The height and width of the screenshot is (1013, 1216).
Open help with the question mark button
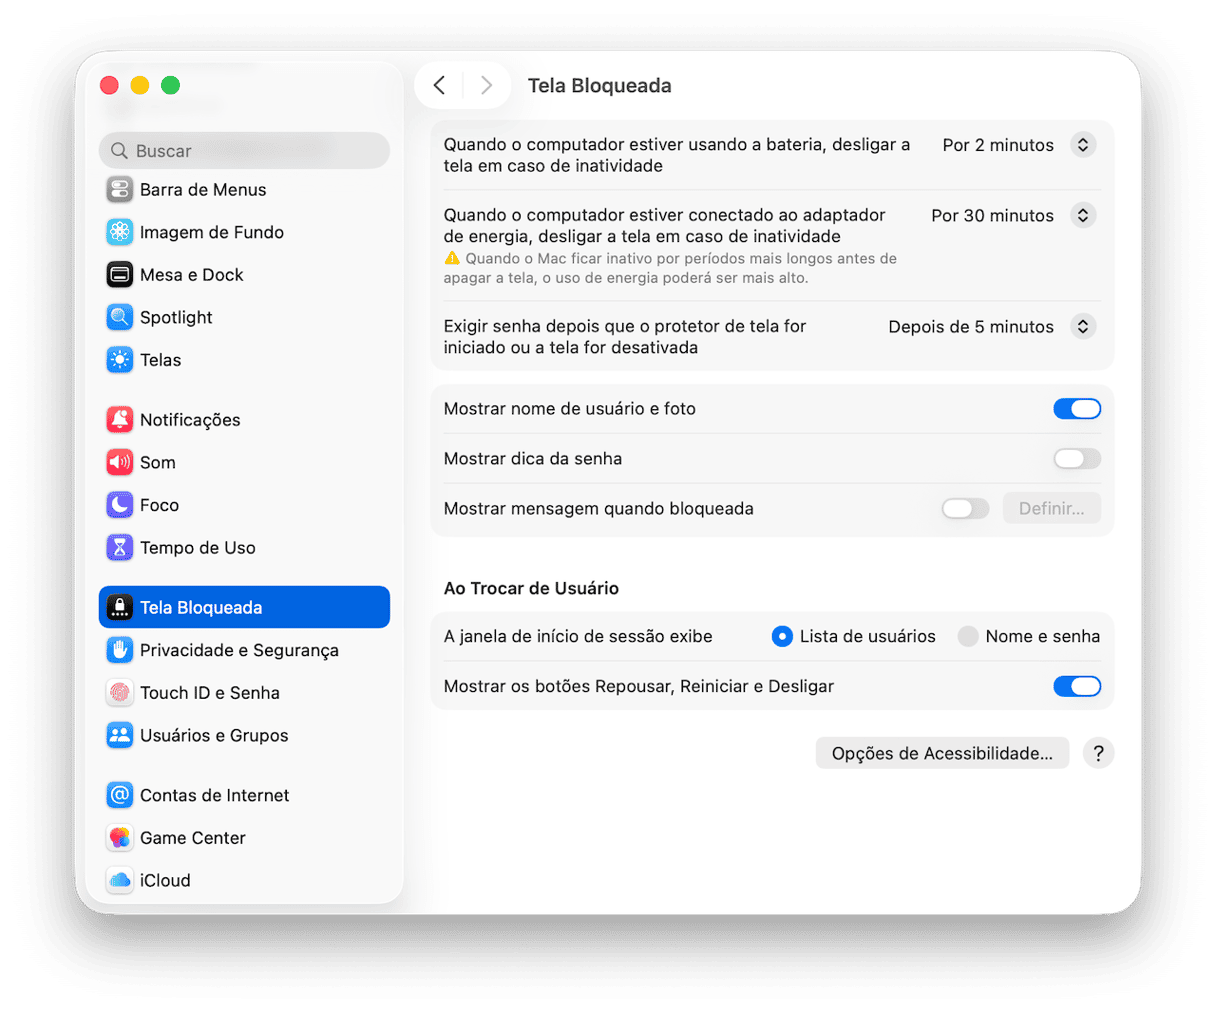coord(1098,753)
